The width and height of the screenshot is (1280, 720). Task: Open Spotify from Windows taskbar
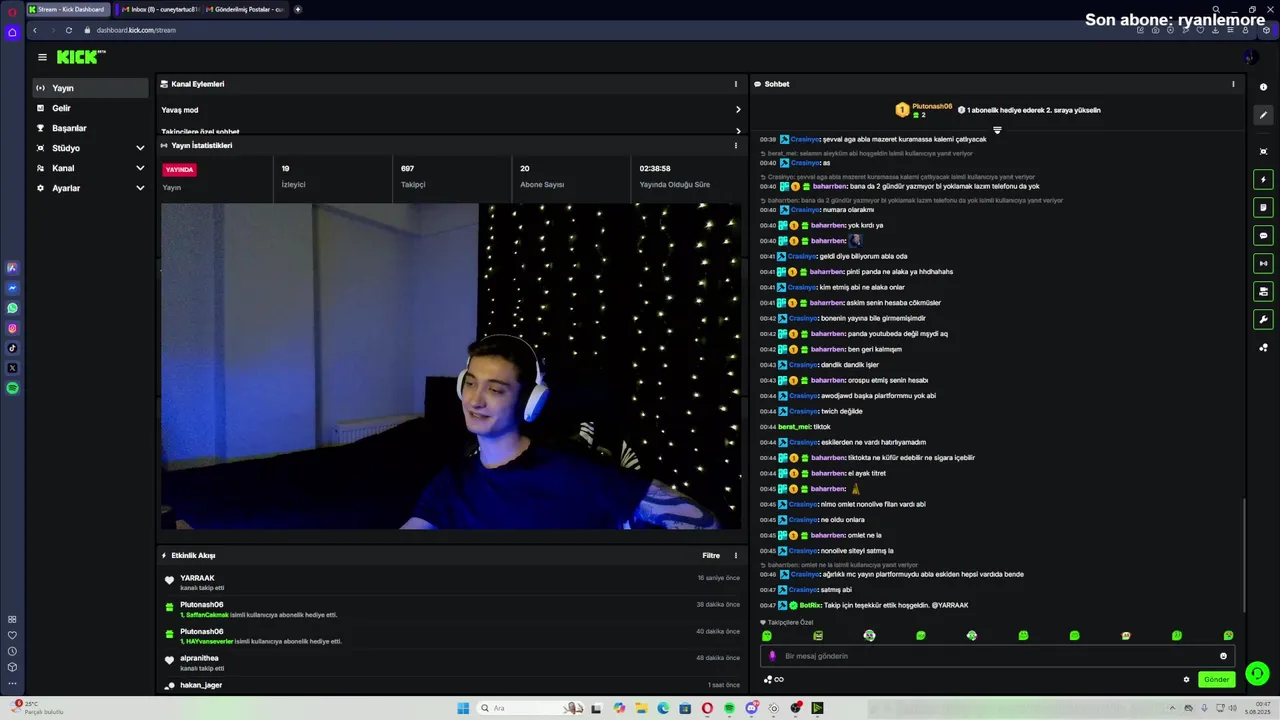729,708
